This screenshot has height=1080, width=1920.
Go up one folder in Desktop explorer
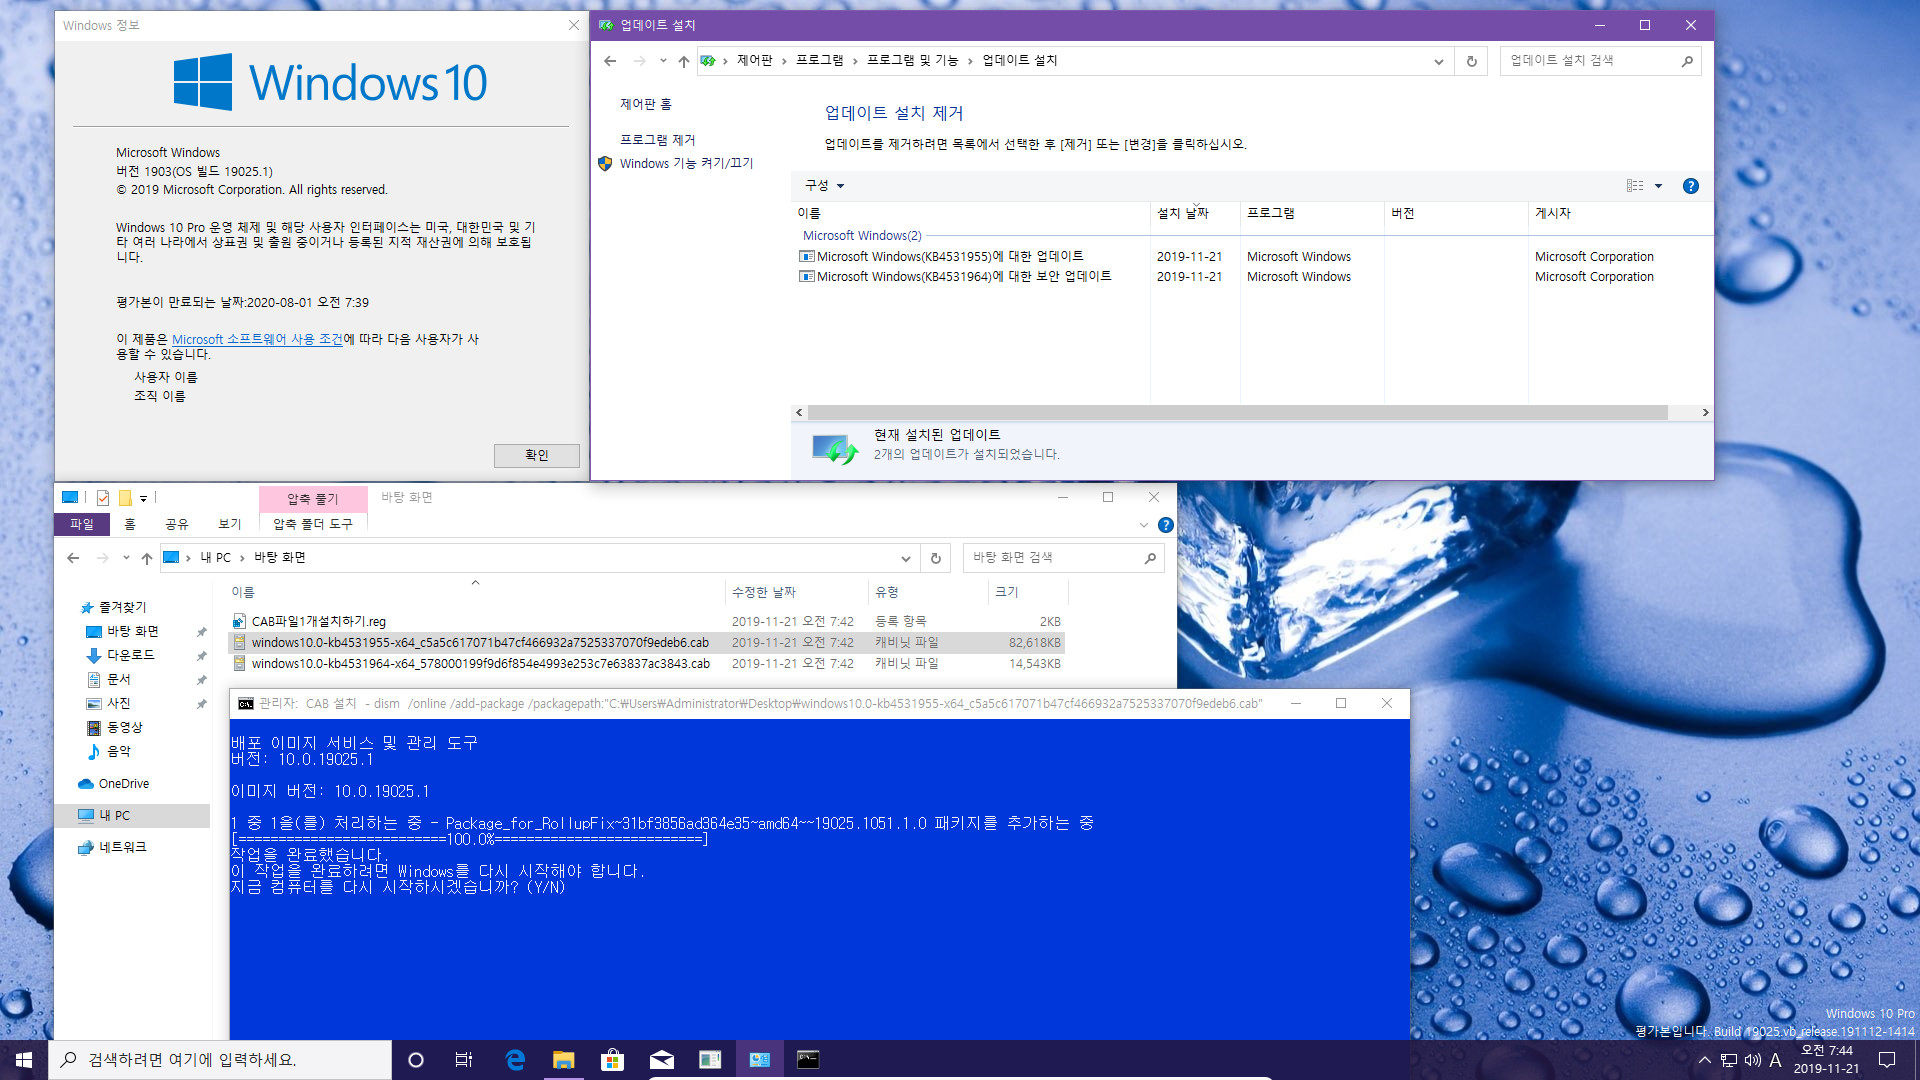coord(146,558)
